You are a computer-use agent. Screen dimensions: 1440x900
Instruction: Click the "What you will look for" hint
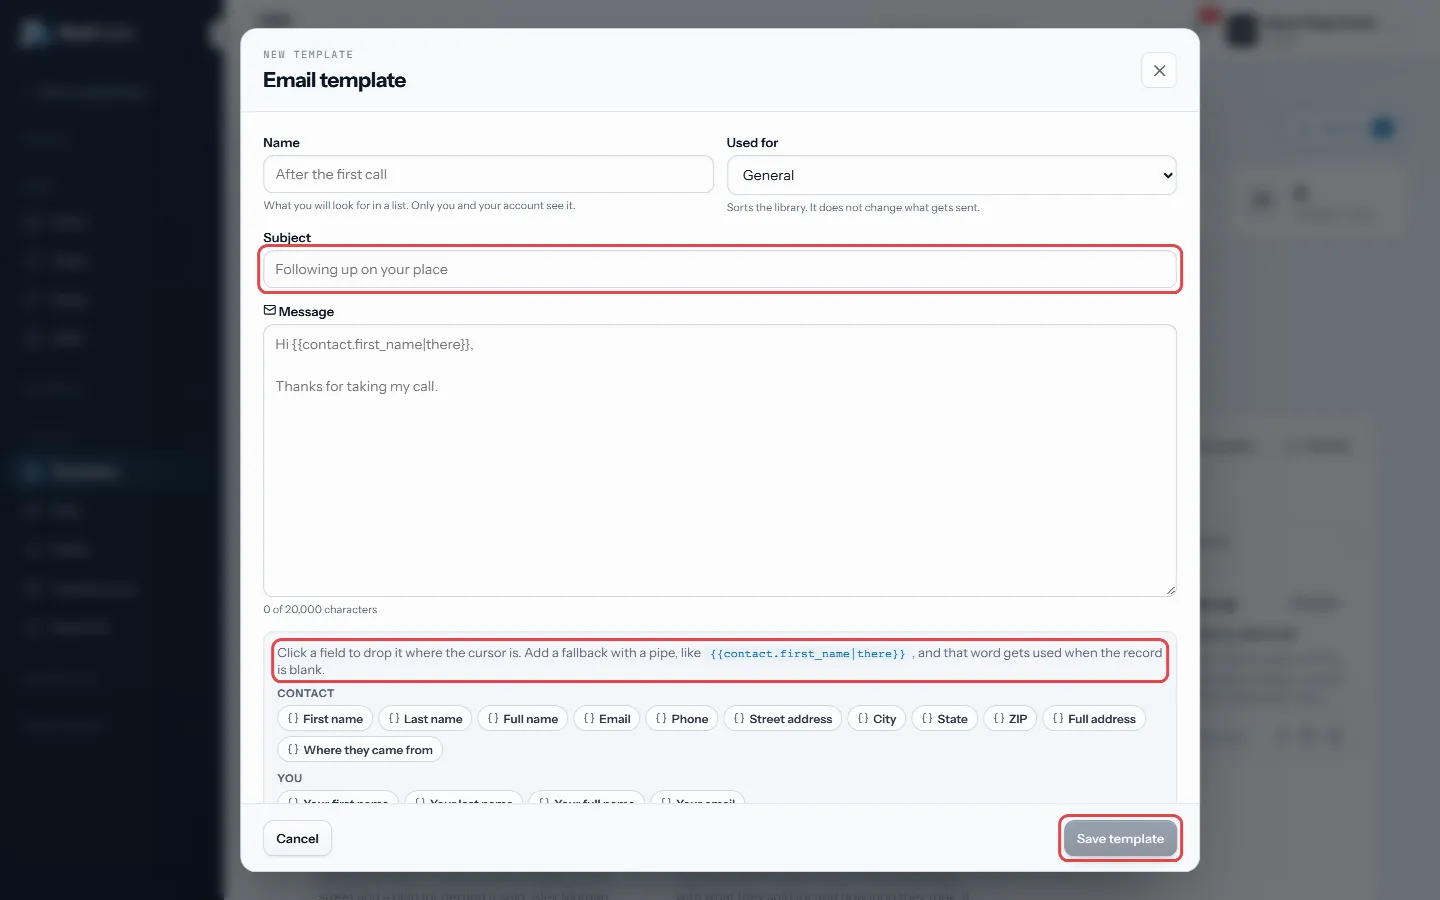click(419, 206)
